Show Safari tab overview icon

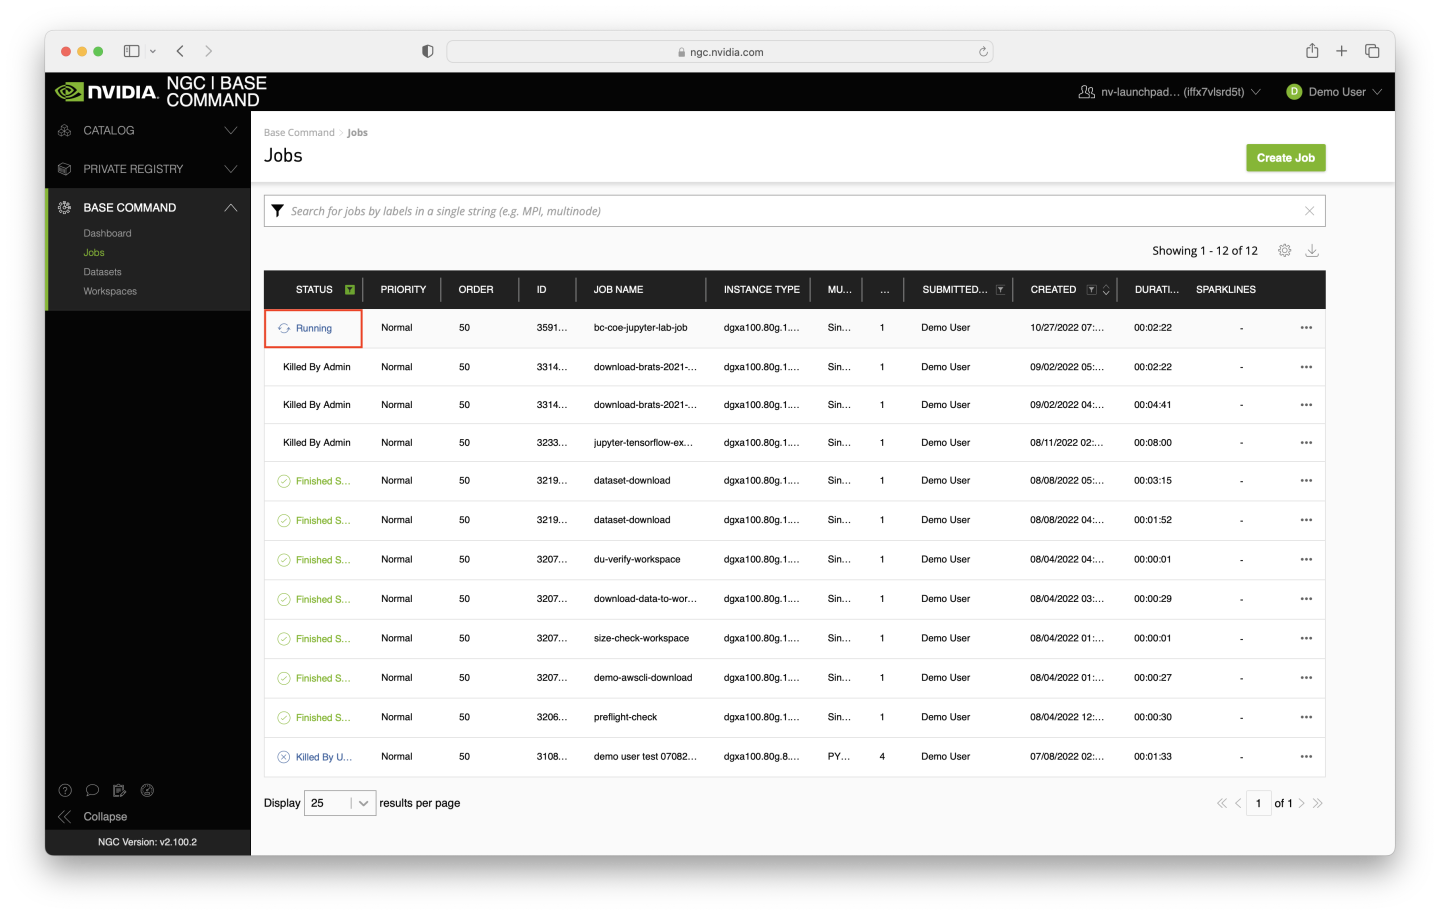[1372, 51]
